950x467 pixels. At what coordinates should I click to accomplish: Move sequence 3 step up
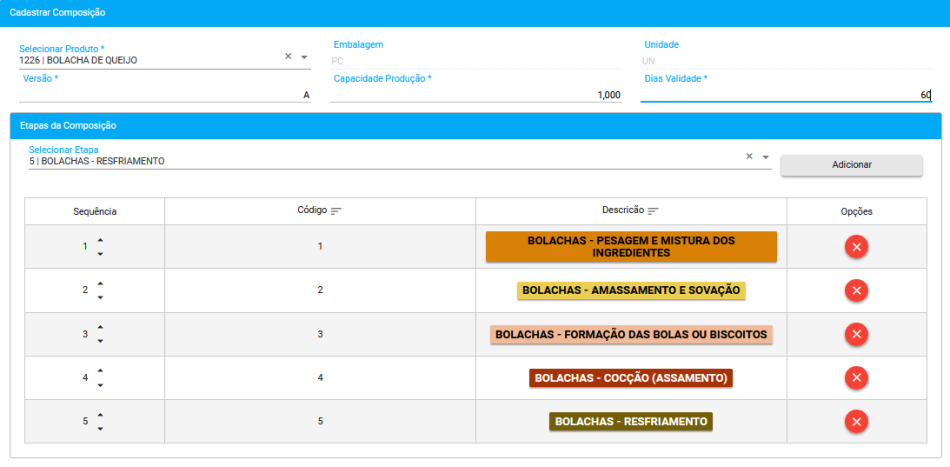pos(100,327)
